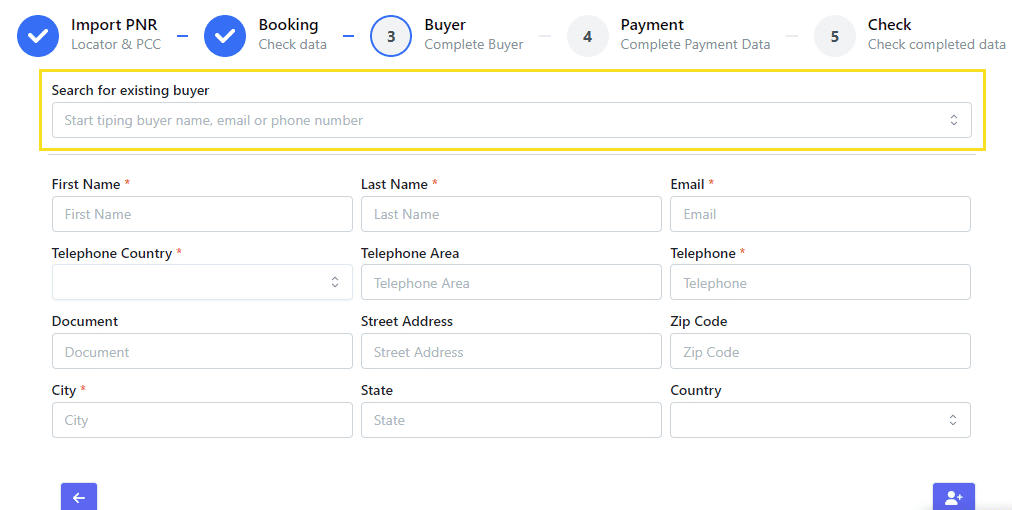Go to the Check step label
The image size is (1012, 510).
pos(889,25)
